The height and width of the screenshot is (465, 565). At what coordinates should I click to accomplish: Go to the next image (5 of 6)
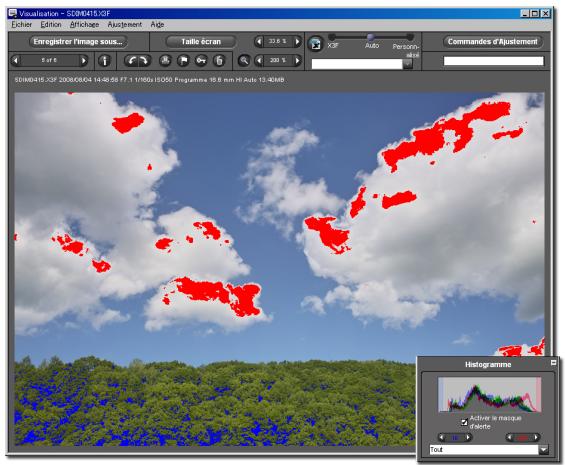point(84,61)
